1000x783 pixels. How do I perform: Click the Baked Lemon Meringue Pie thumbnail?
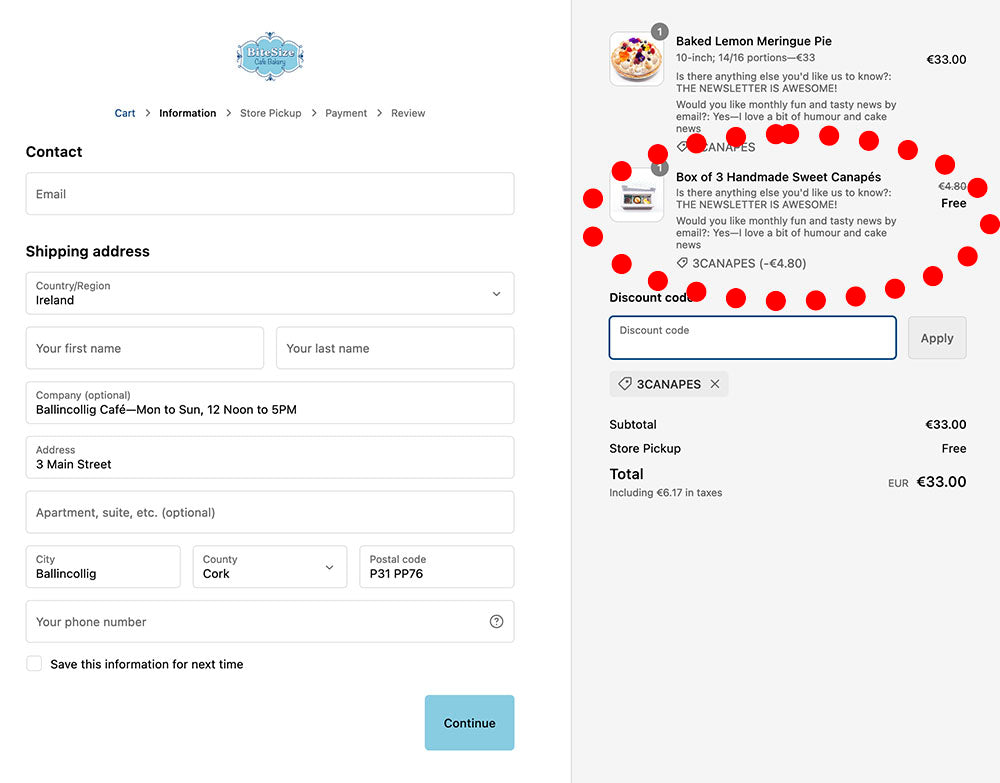point(636,59)
